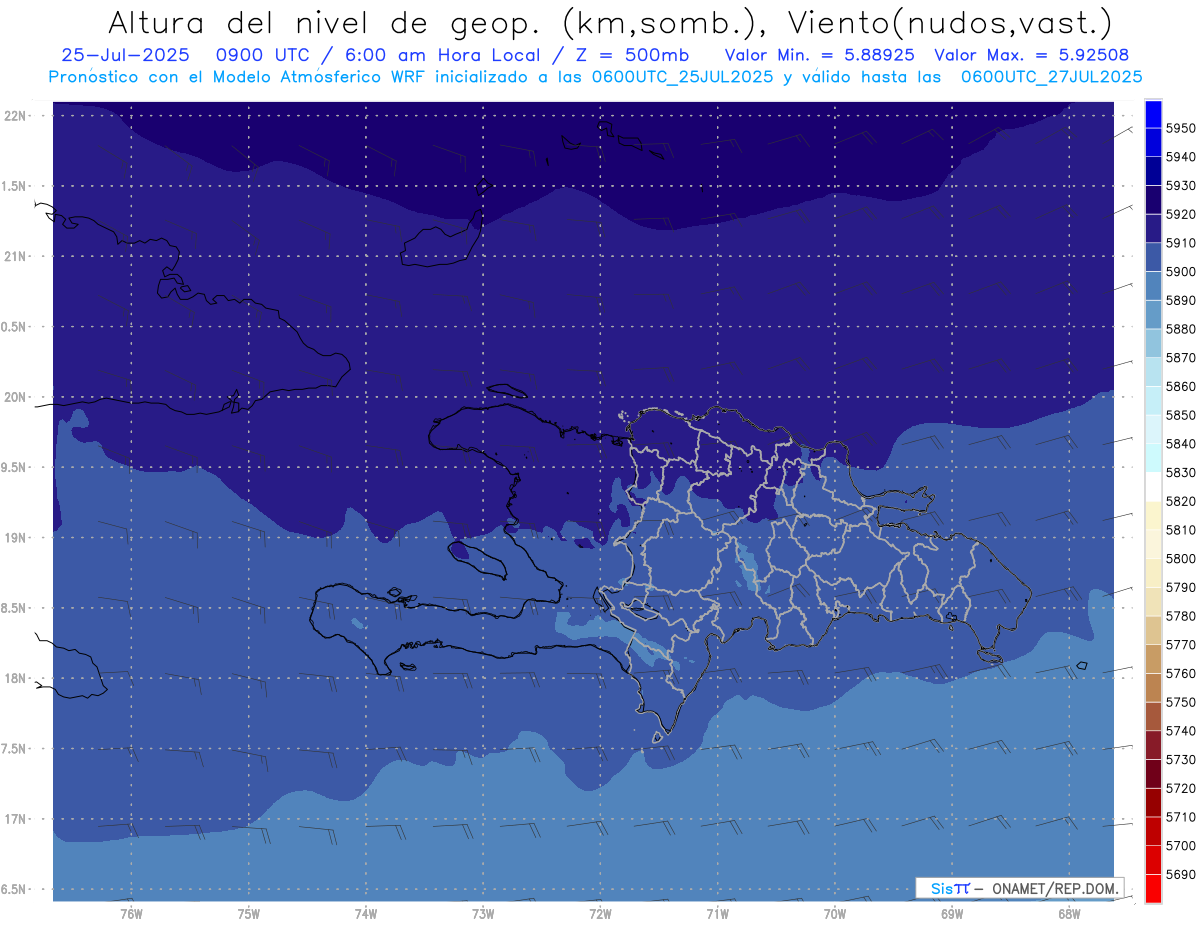Click the 17N latitude axis label
The height and width of the screenshot is (927, 1200).
[16, 819]
